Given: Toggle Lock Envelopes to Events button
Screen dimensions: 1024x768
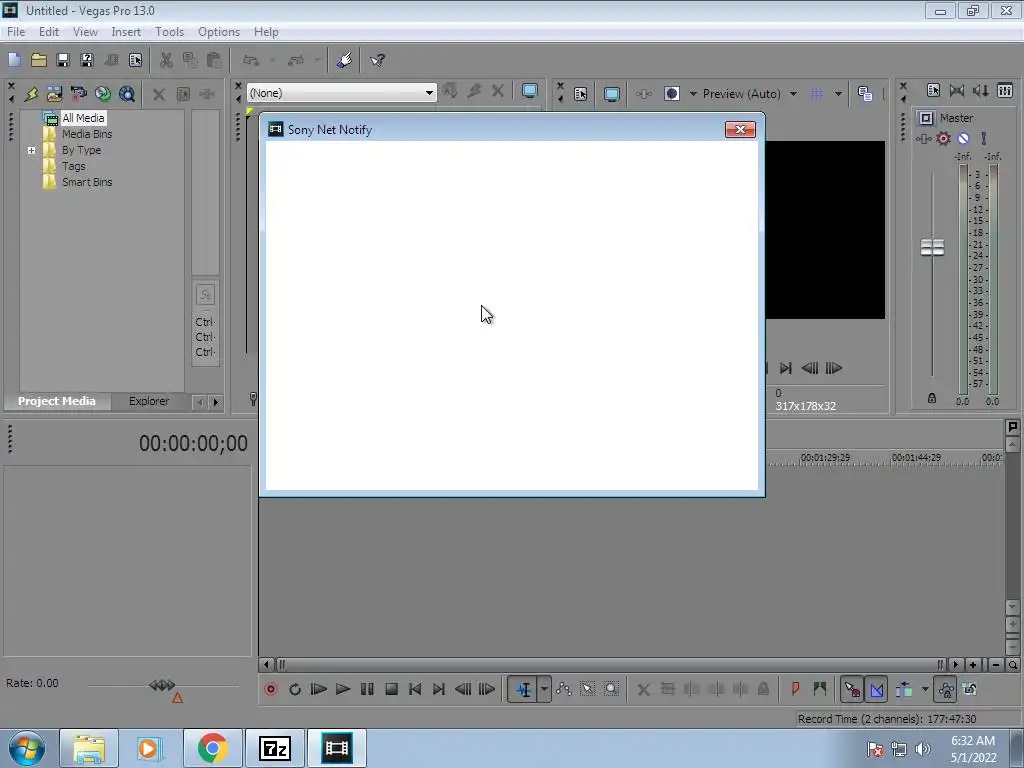Looking at the screenshot, I should 945,689.
